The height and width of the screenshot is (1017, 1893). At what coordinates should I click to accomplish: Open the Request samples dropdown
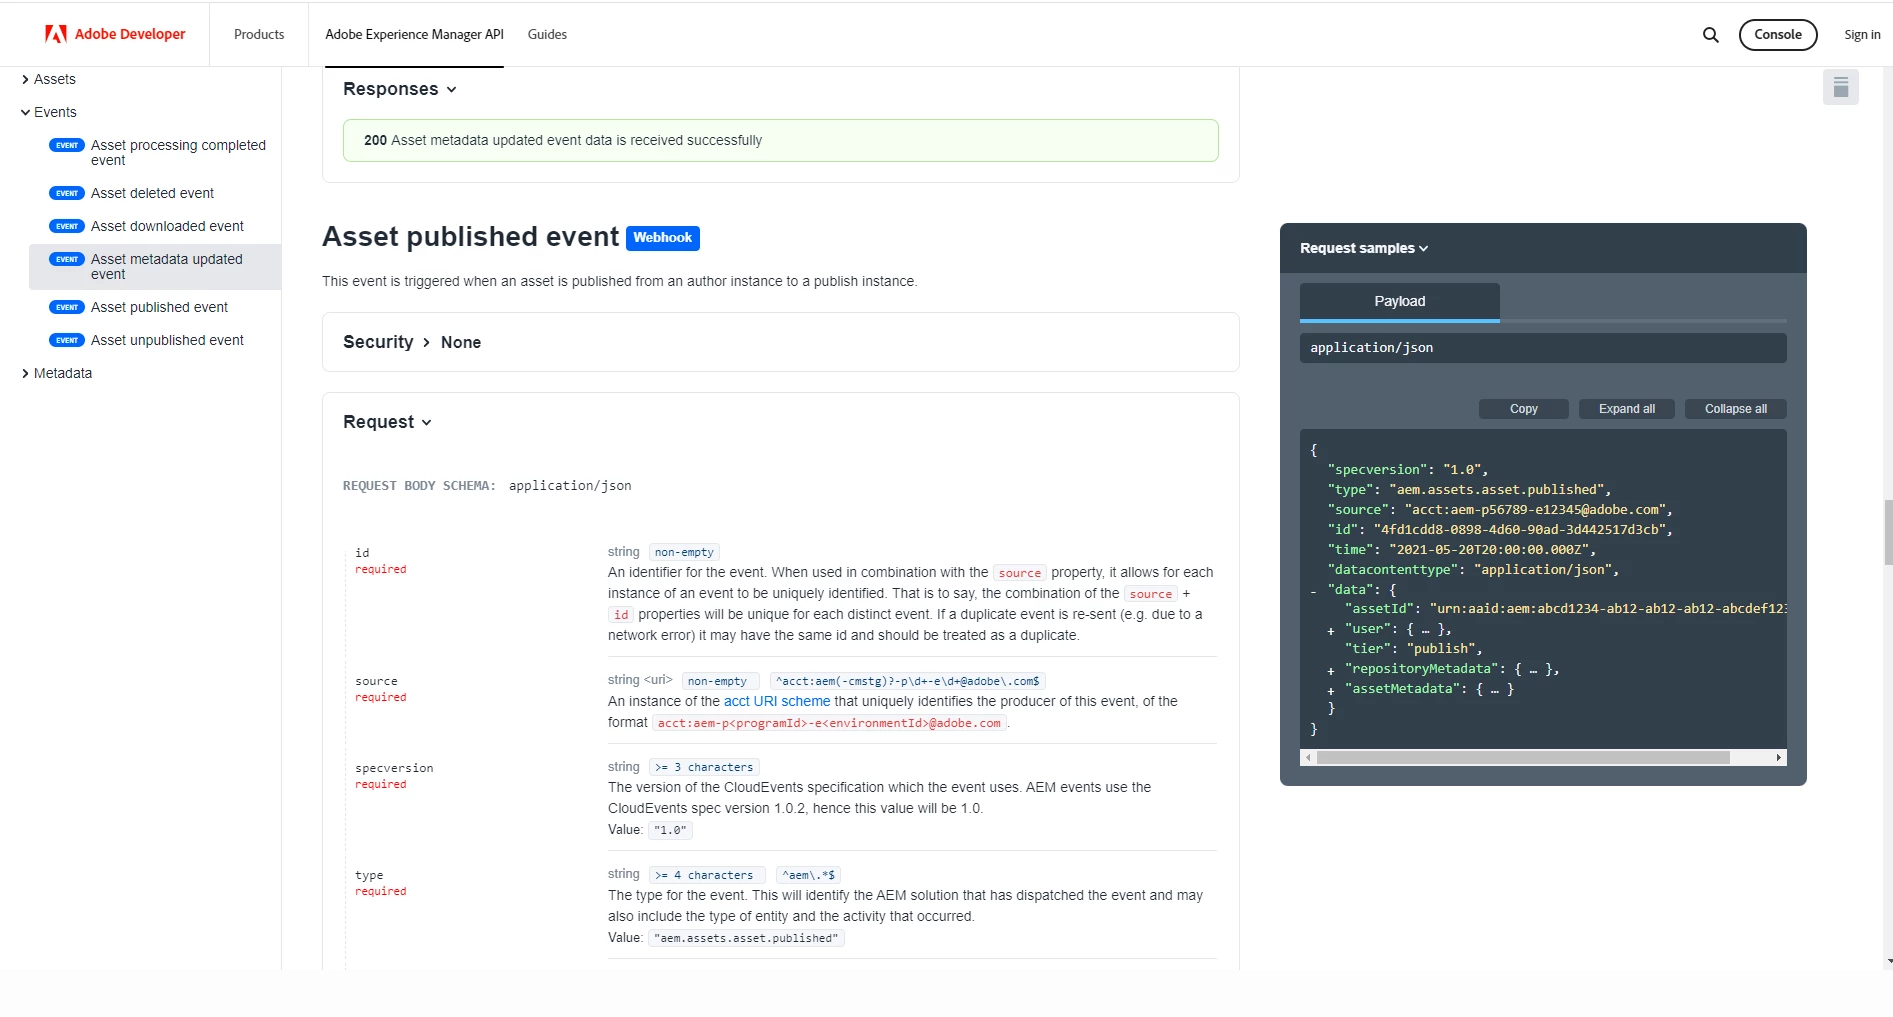point(1364,248)
